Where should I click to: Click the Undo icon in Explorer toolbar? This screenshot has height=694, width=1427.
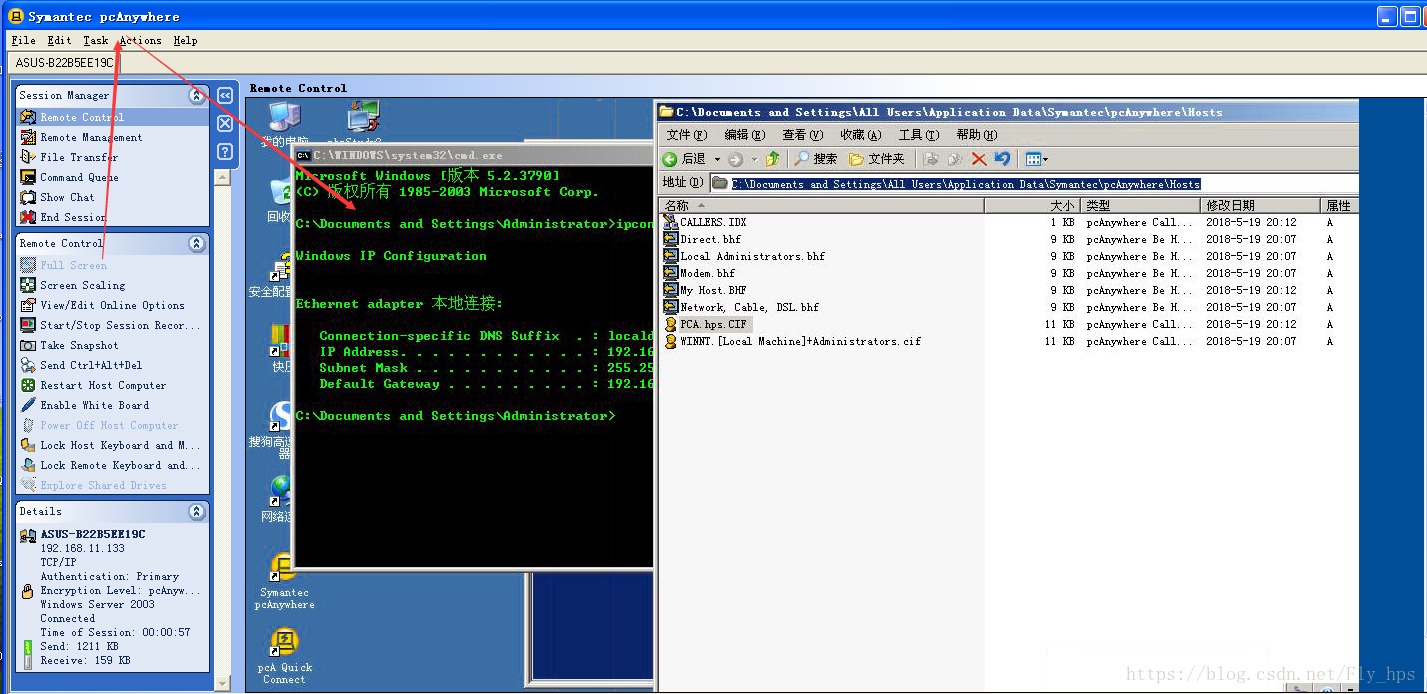[x=1002, y=159]
